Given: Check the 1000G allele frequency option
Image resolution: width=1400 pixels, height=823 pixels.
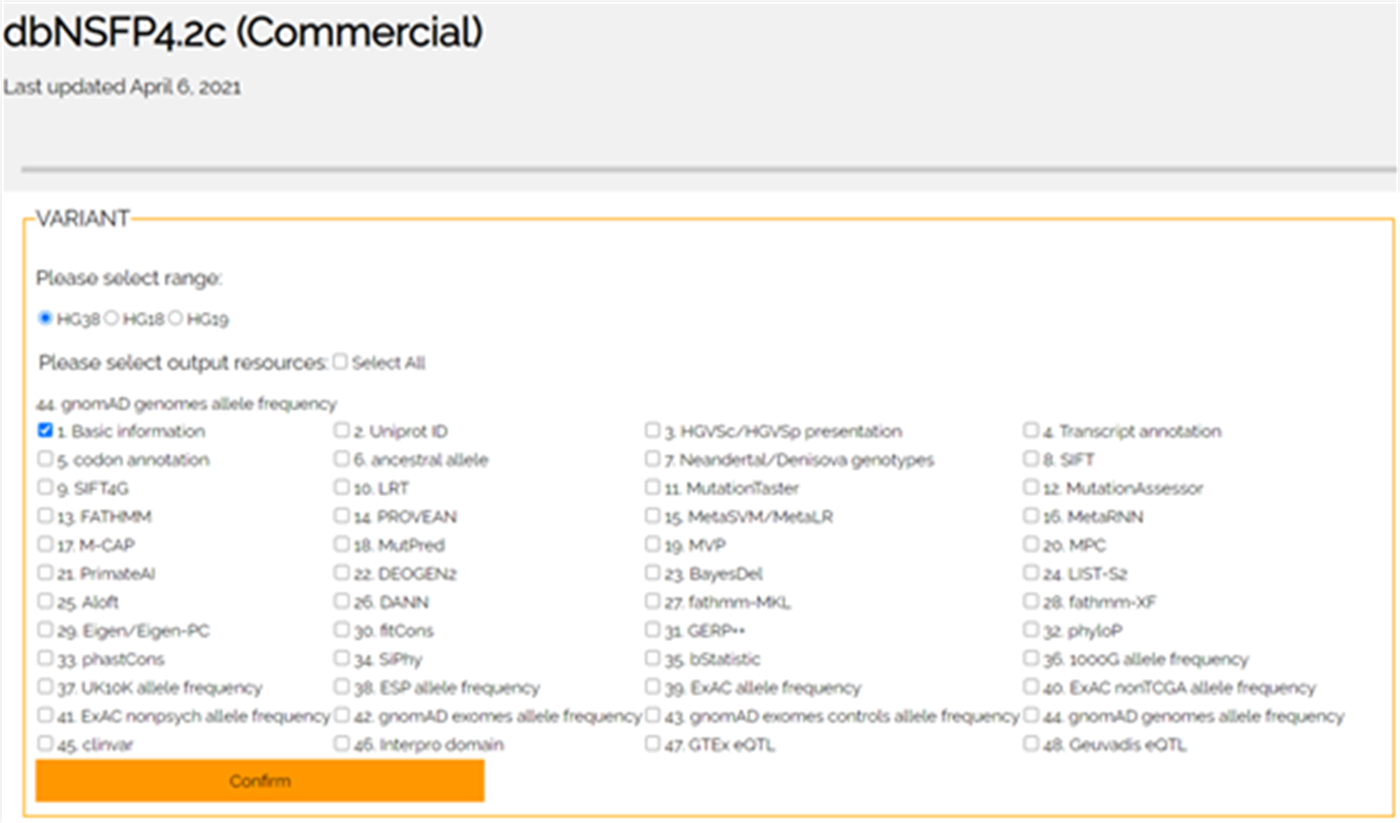Looking at the screenshot, I should [1031, 659].
